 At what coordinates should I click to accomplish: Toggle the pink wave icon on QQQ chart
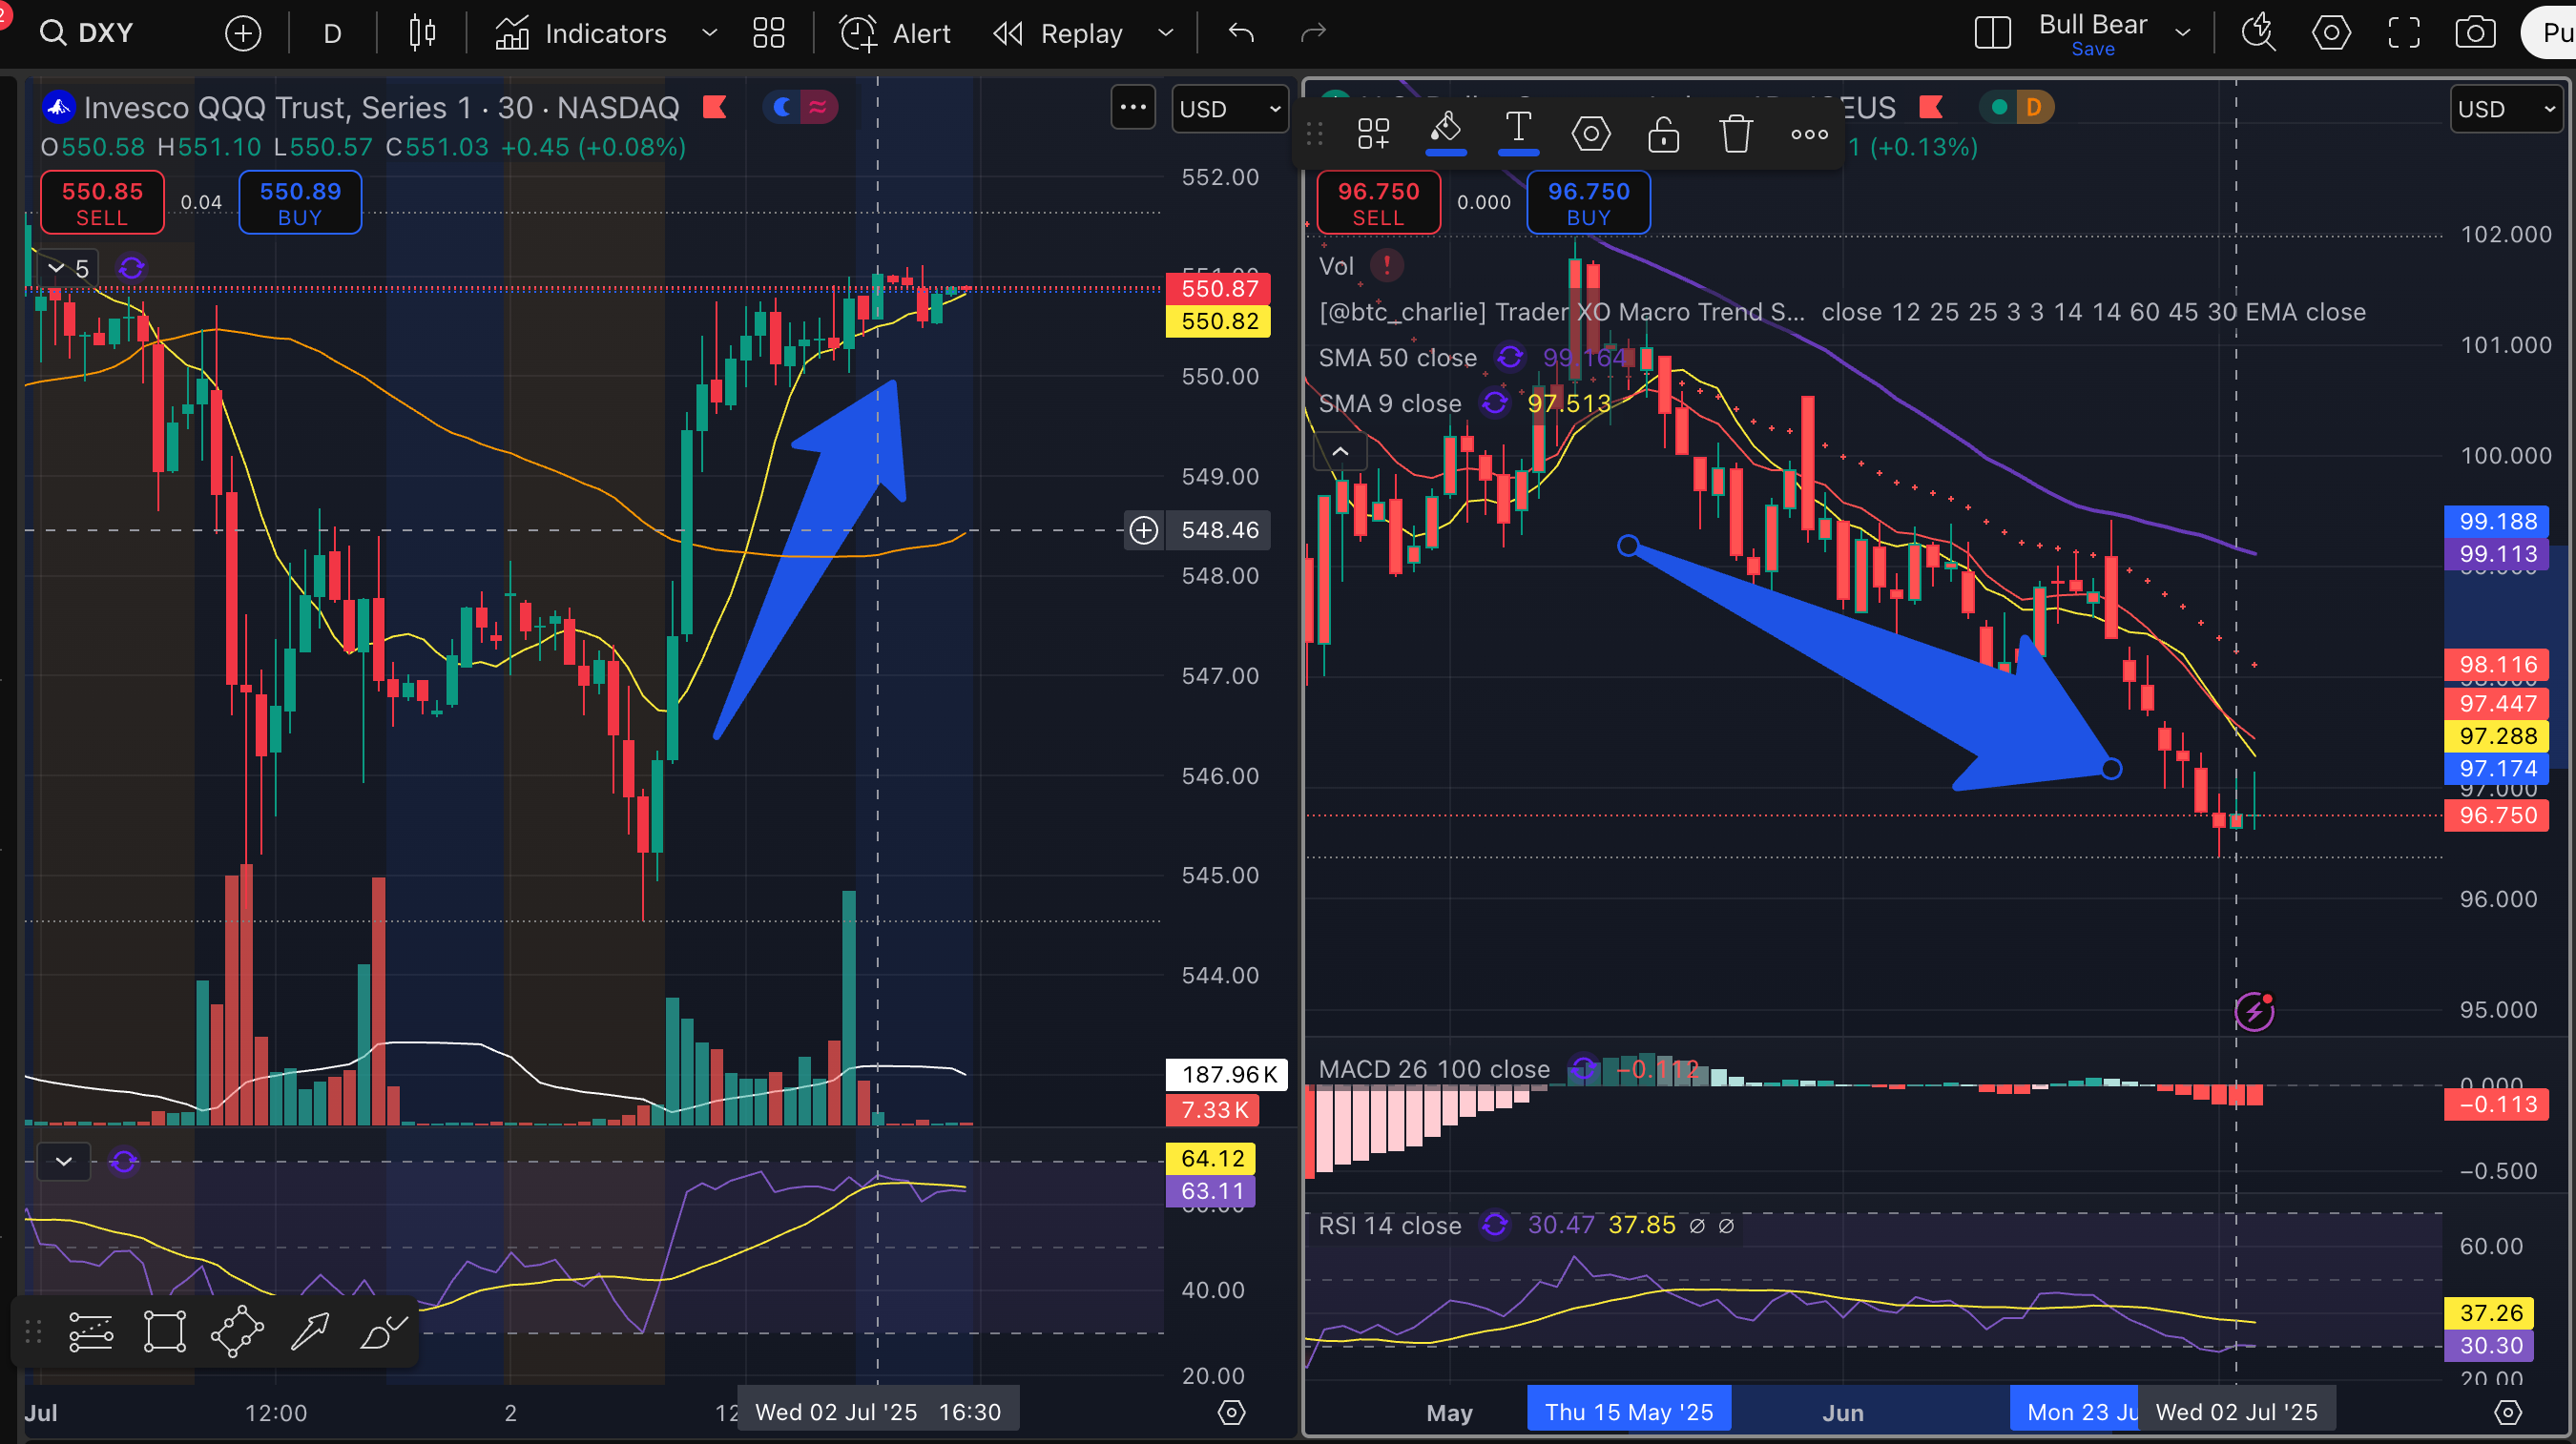pyautogui.click(x=818, y=107)
